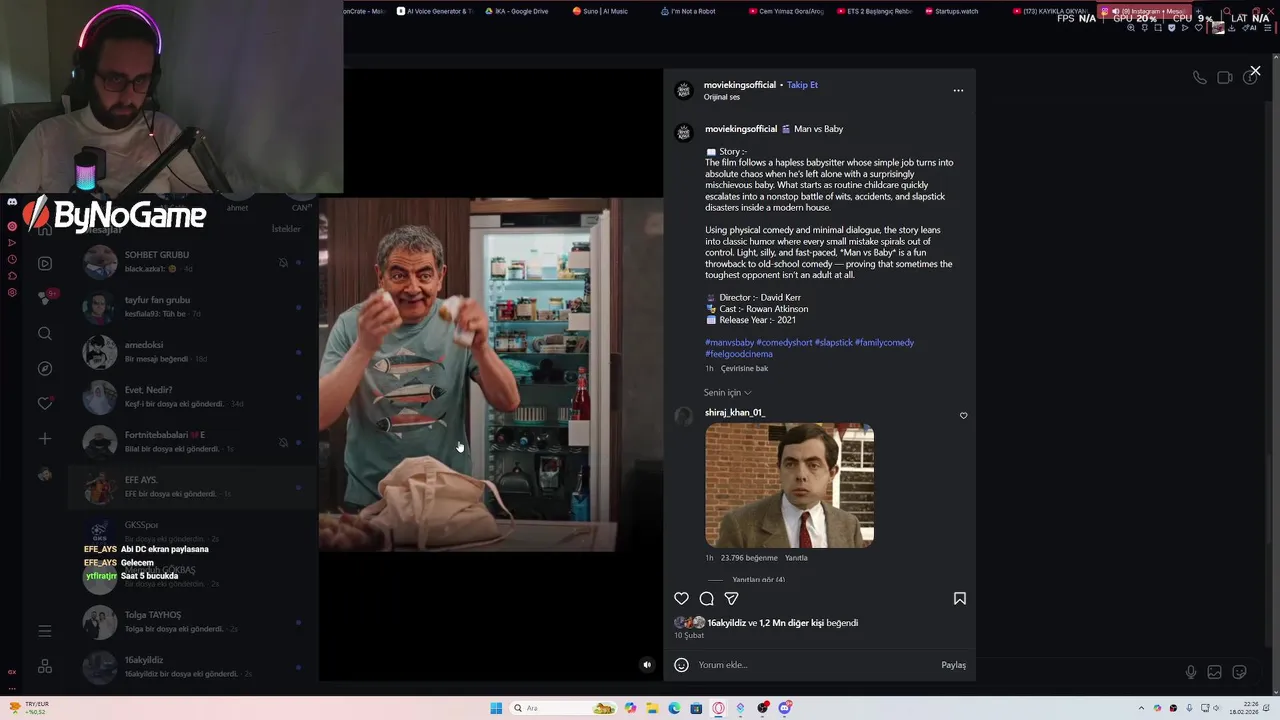The width and height of the screenshot is (1280, 720).
Task: Switch to ETS 2 Başlangıç Rehberi tab
Action: click(873, 11)
